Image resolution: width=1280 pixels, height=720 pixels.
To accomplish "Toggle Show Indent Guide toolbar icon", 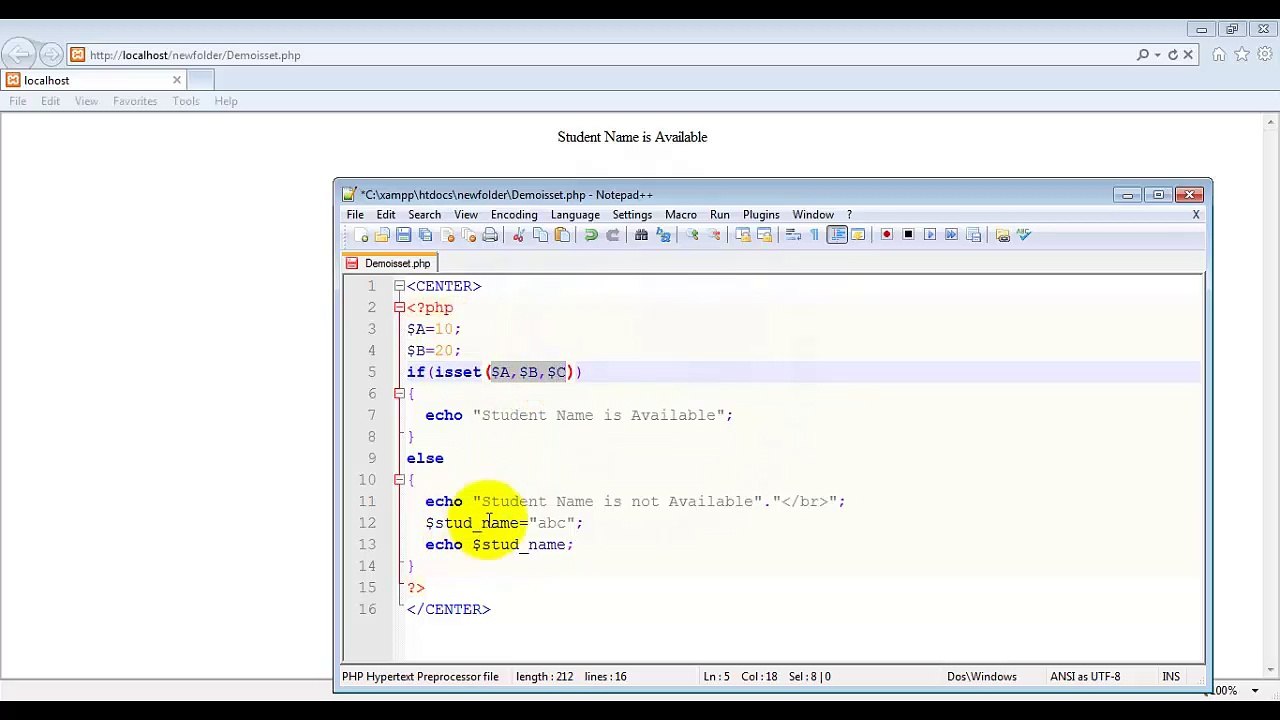I will point(837,235).
